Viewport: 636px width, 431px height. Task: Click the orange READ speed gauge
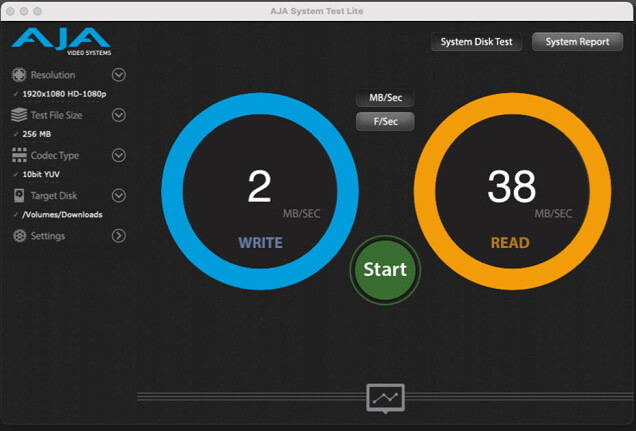point(512,191)
